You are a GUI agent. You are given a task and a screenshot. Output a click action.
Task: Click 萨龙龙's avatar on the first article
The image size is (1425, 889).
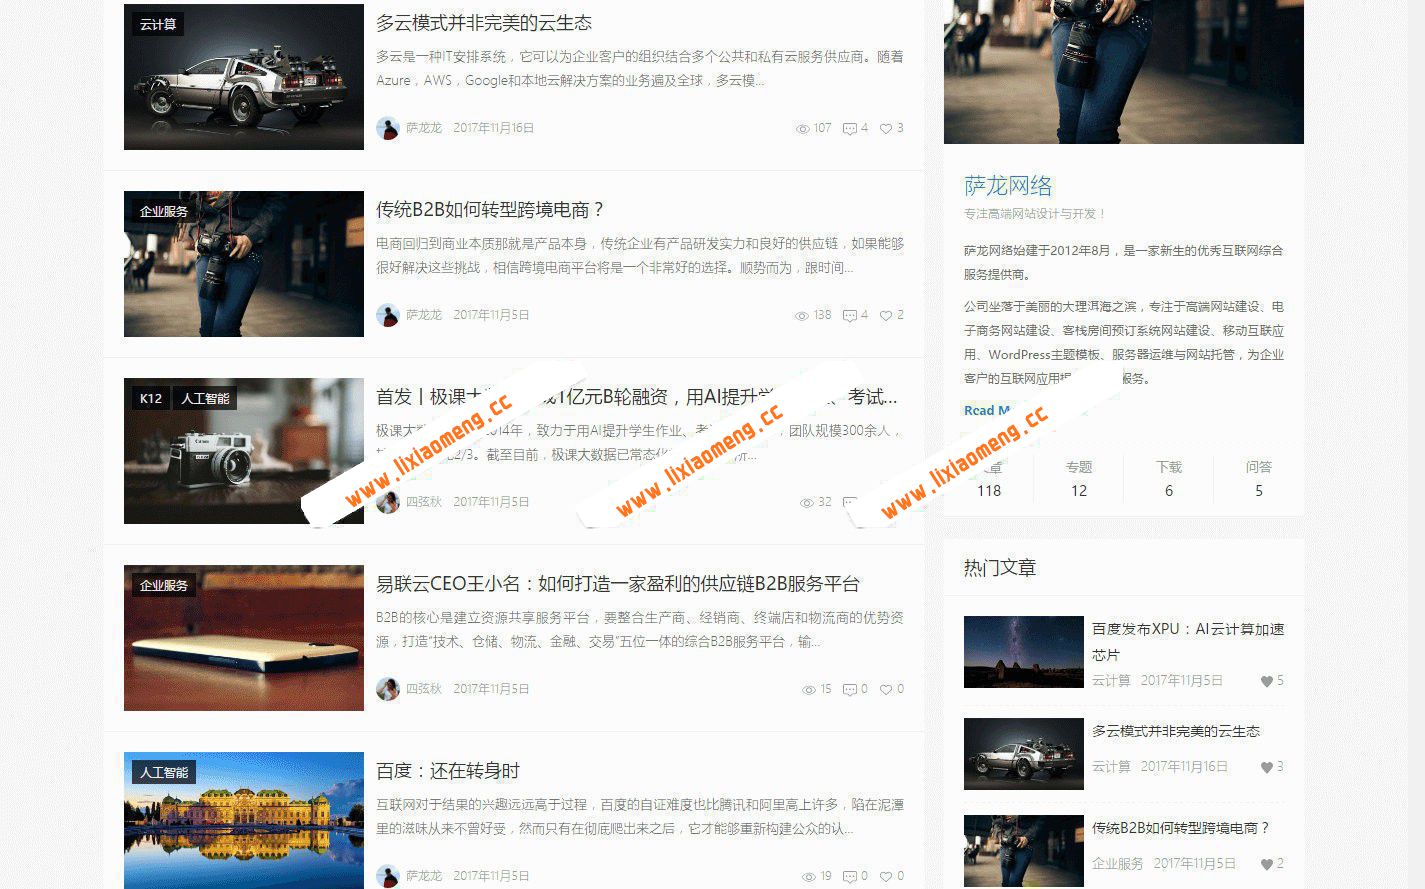(389, 128)
